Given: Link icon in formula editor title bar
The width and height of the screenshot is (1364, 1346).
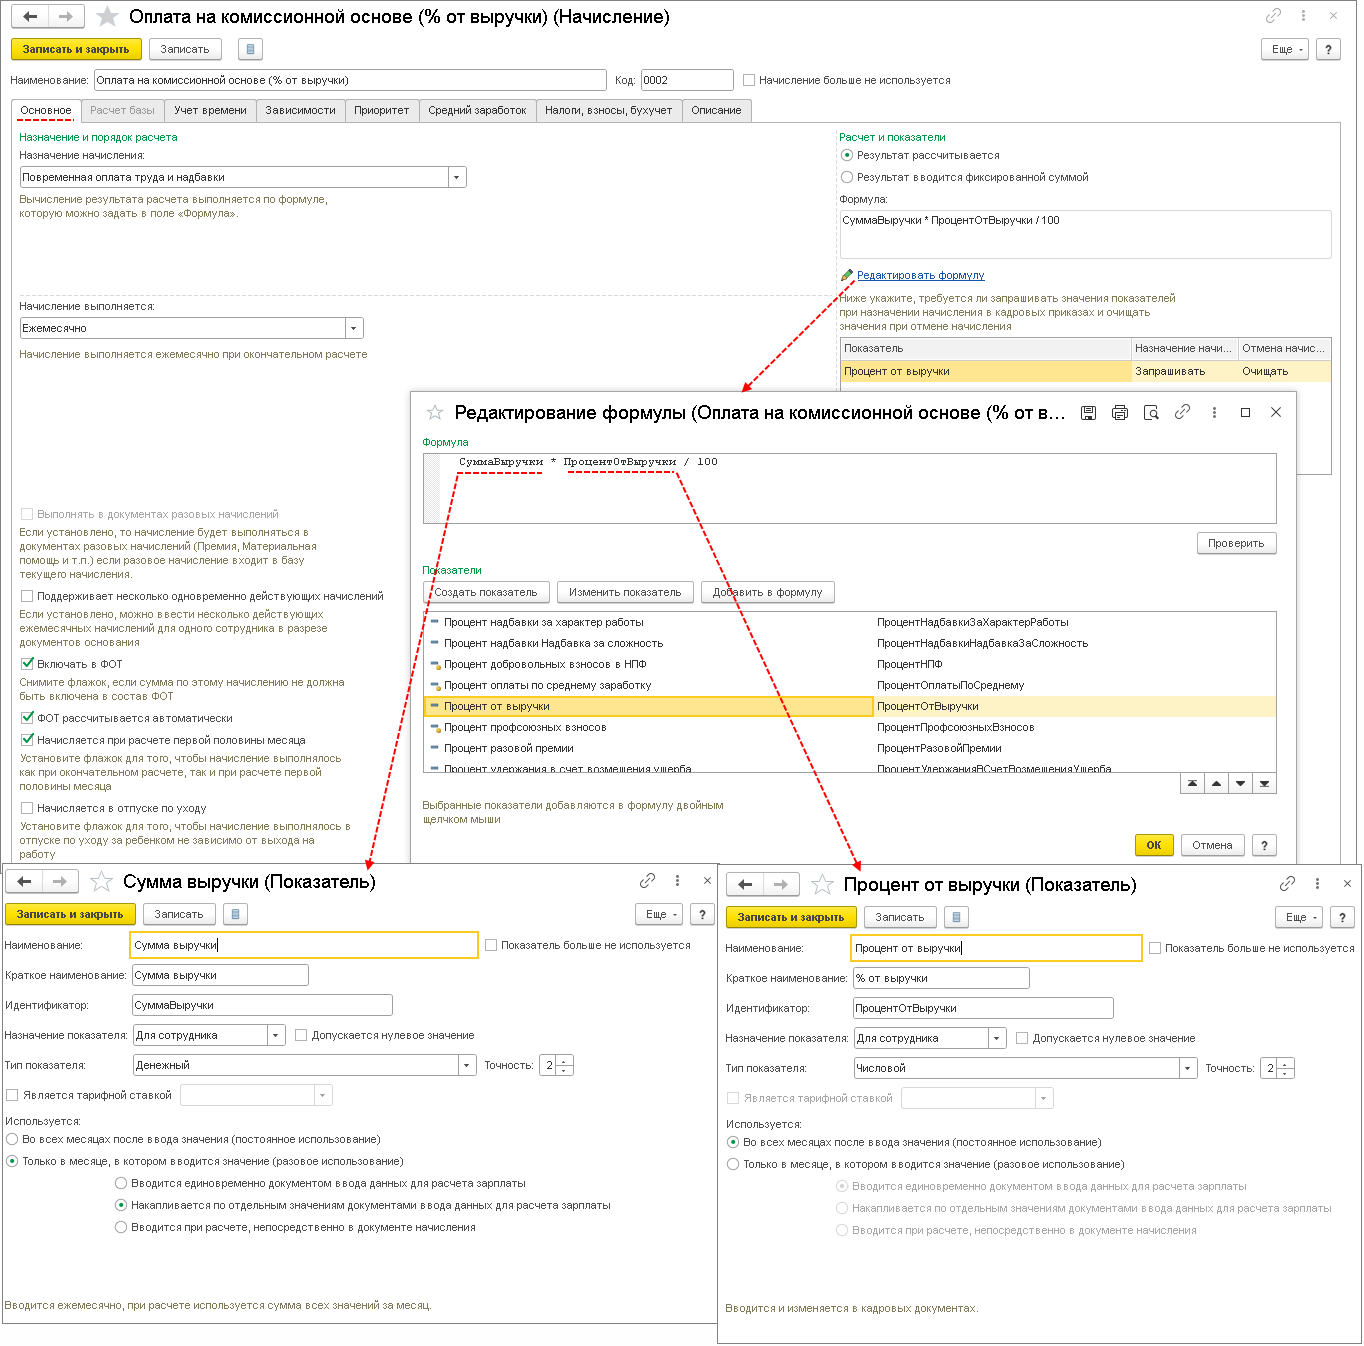Looking at the screenshot, I should (x=1182, y=412).
